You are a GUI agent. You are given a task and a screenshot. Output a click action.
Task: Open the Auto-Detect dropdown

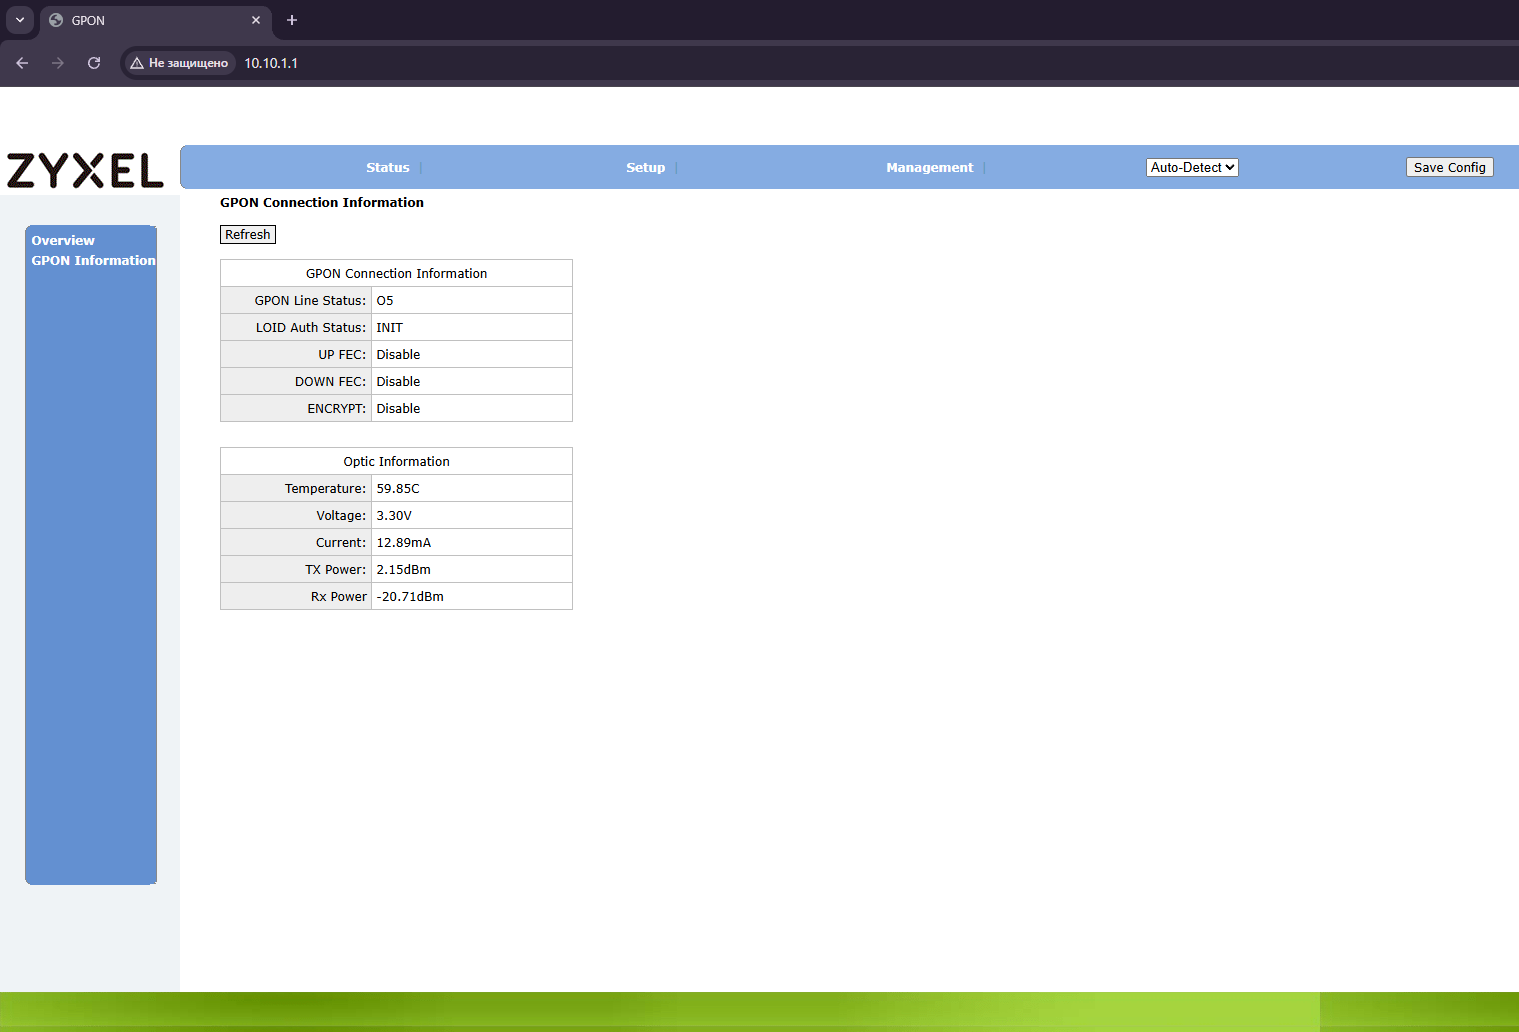[1192, 167]
